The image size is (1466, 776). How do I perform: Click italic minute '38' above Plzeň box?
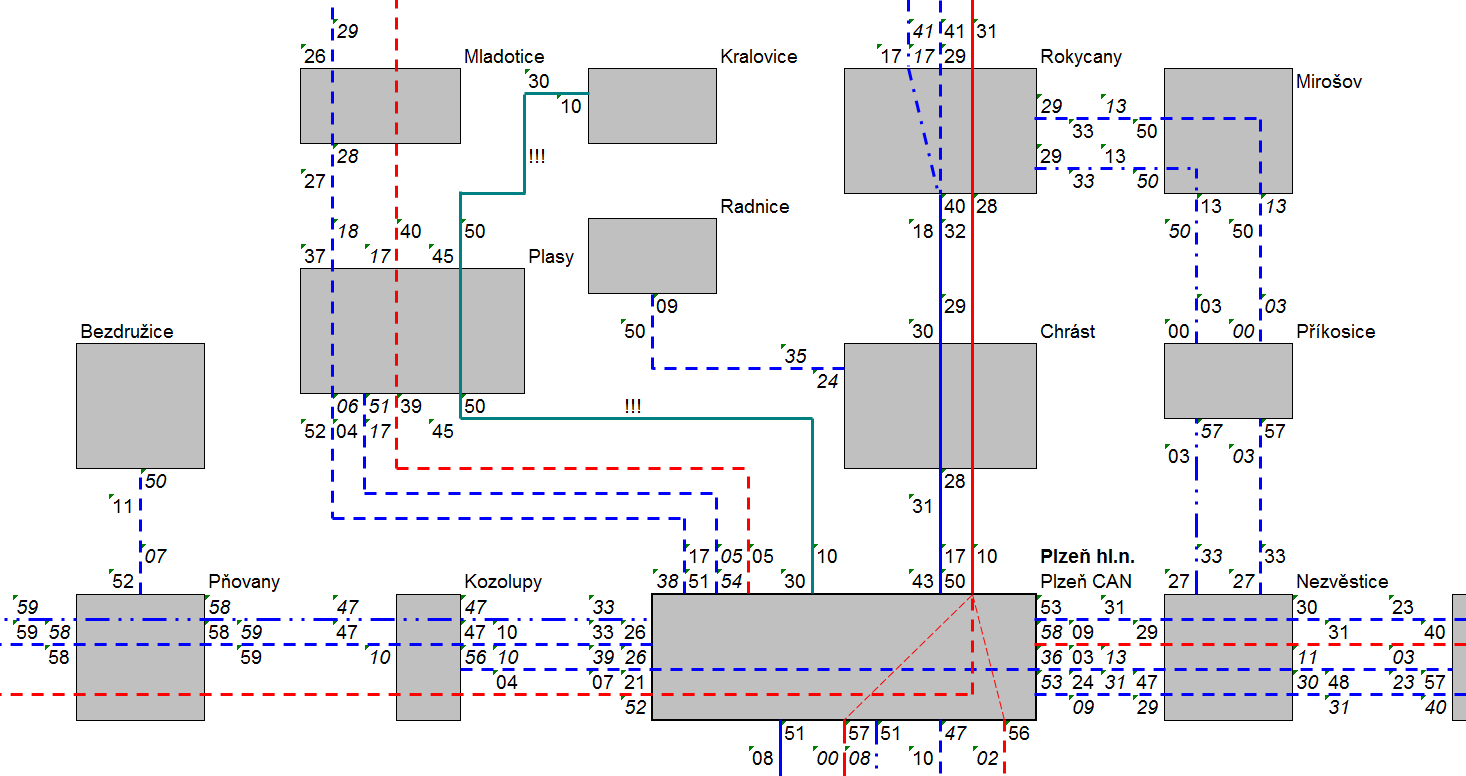click(667, 582)
